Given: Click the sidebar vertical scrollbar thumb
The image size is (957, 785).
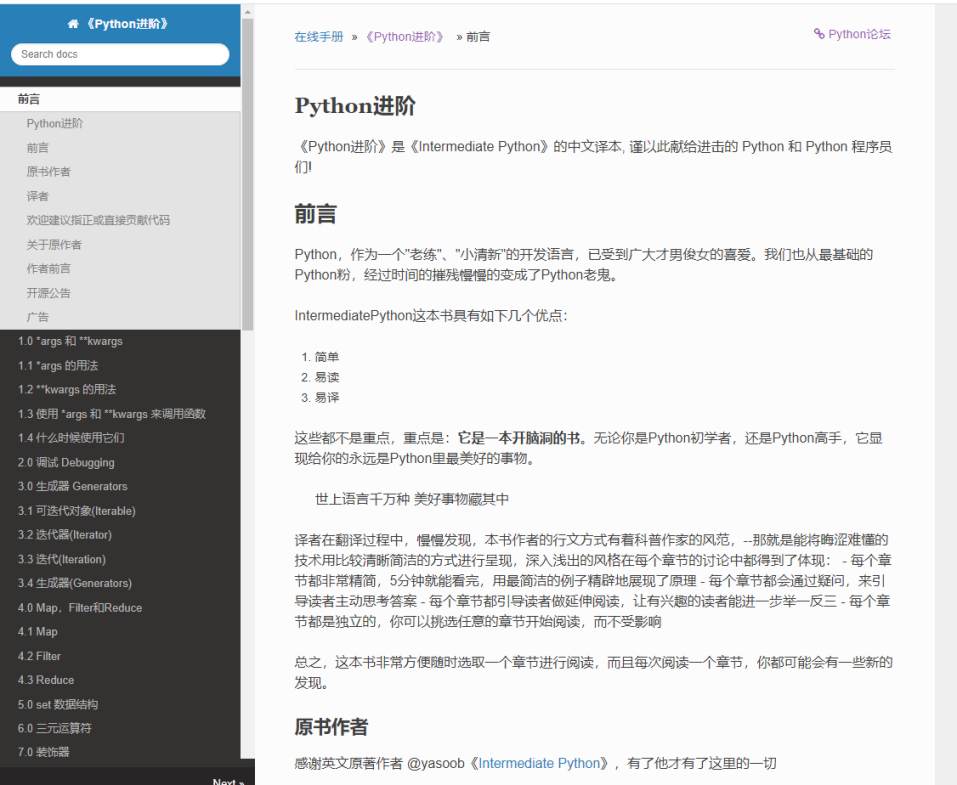Looking at the screenshot, I should click(247, 174).
